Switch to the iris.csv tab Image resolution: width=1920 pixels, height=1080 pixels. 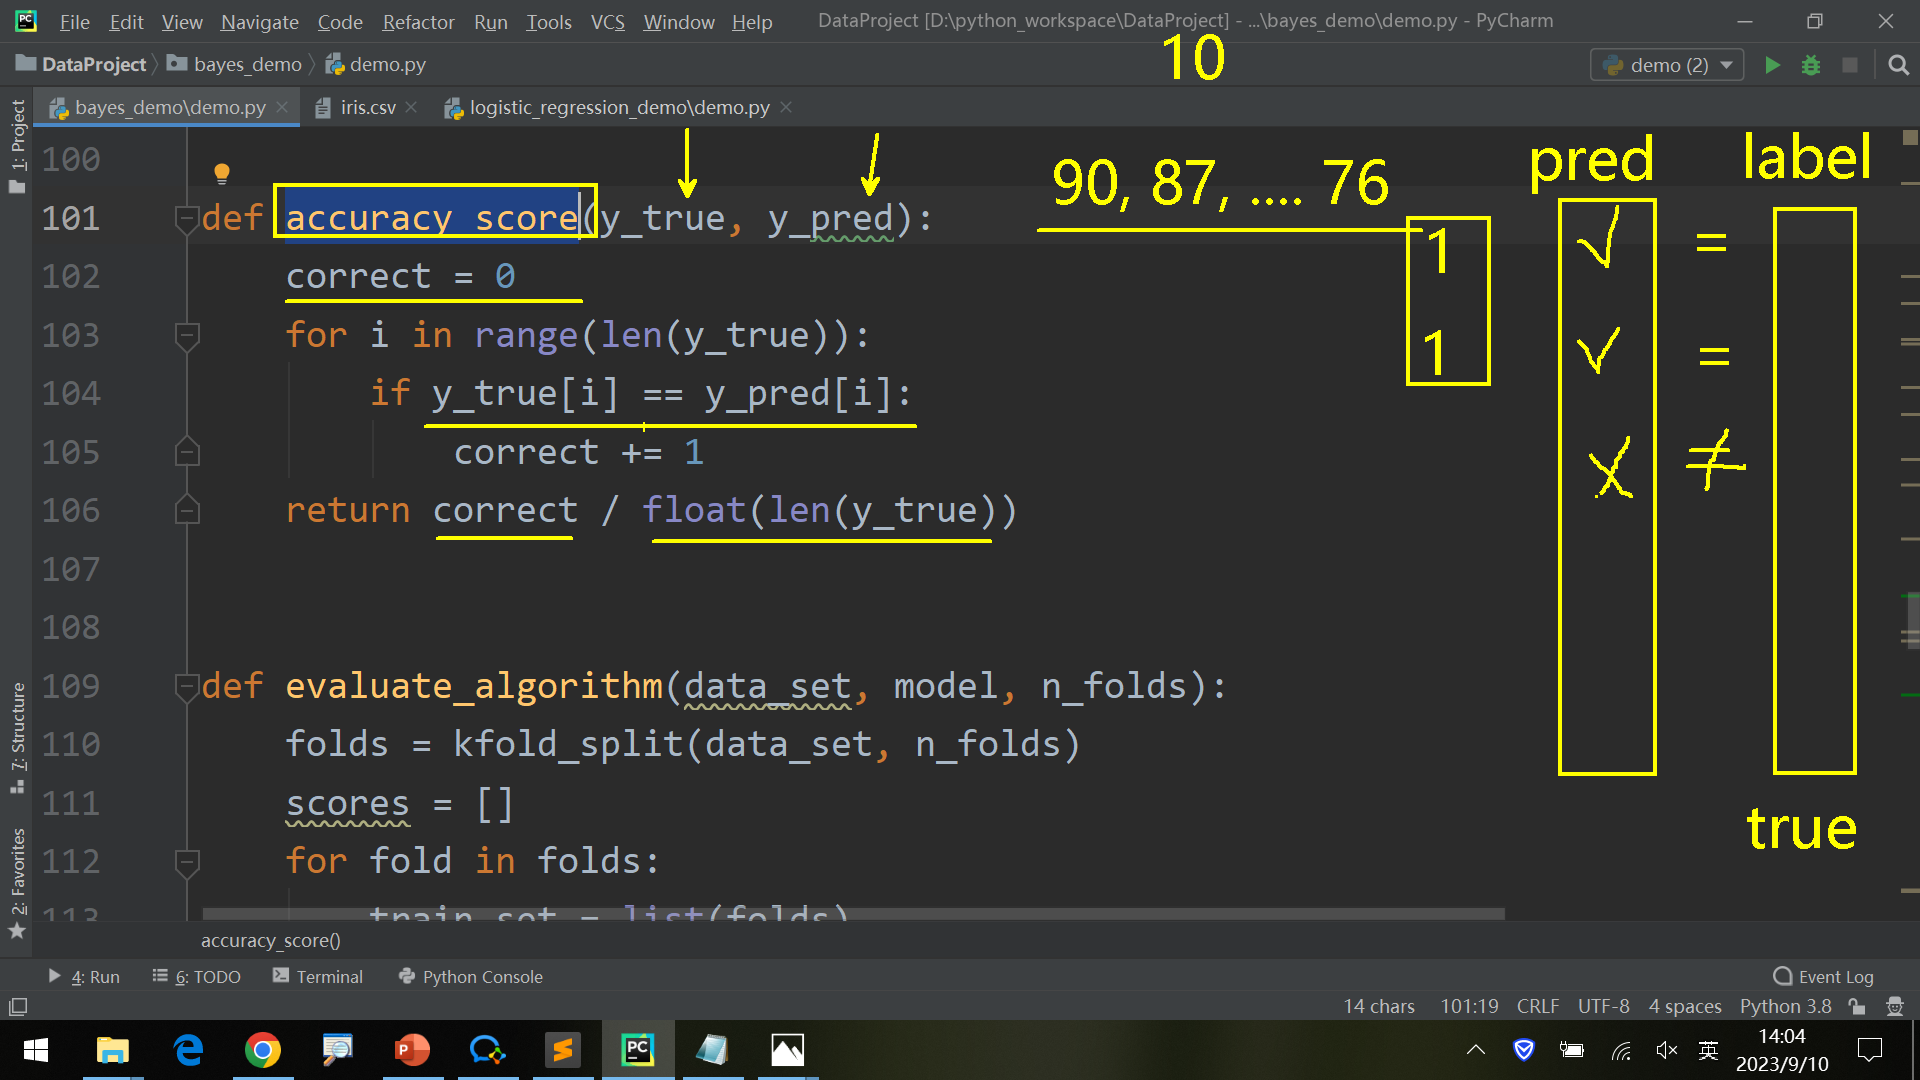point(367,107)
